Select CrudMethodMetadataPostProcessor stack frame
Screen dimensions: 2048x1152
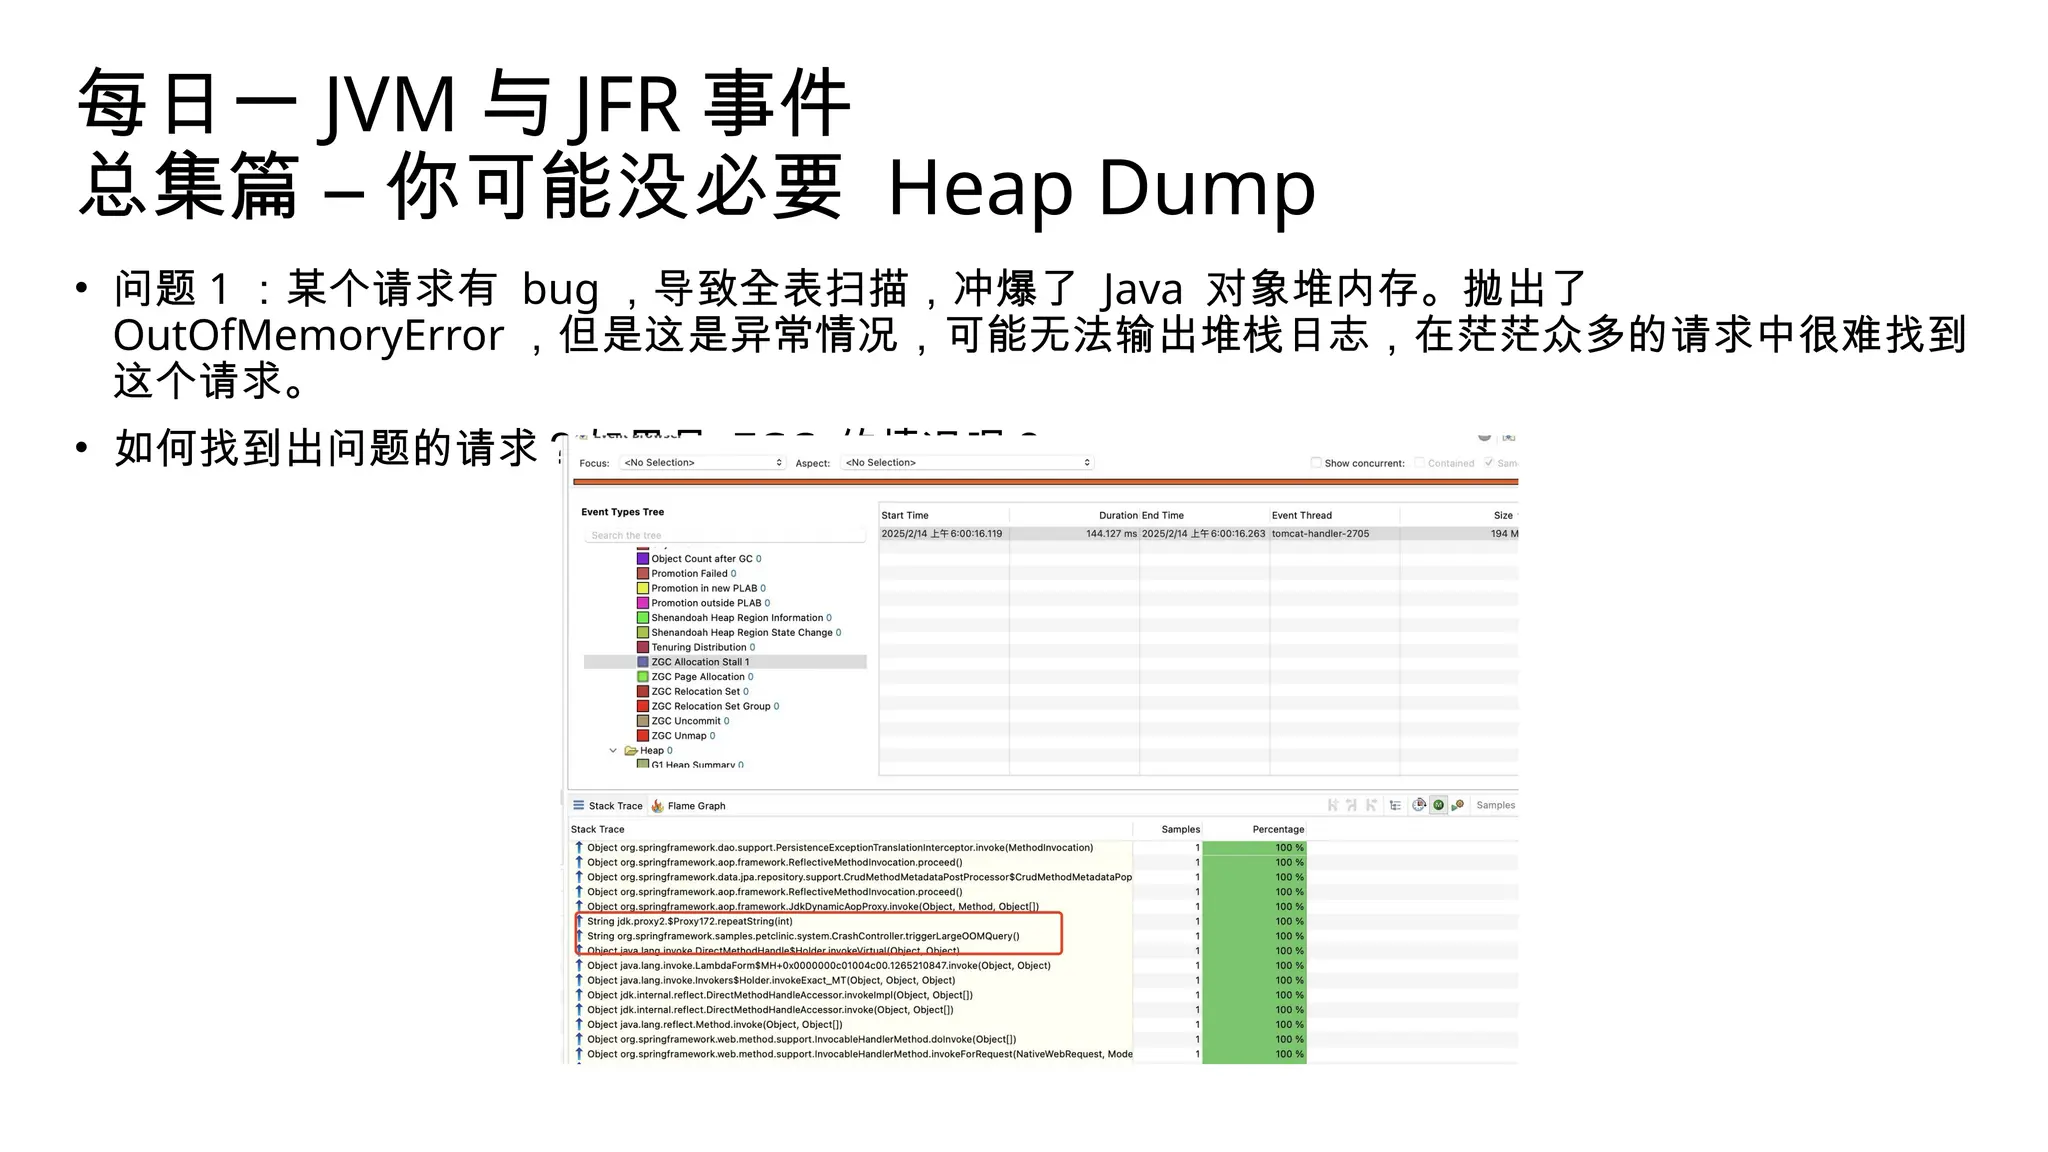pos(852,877)
